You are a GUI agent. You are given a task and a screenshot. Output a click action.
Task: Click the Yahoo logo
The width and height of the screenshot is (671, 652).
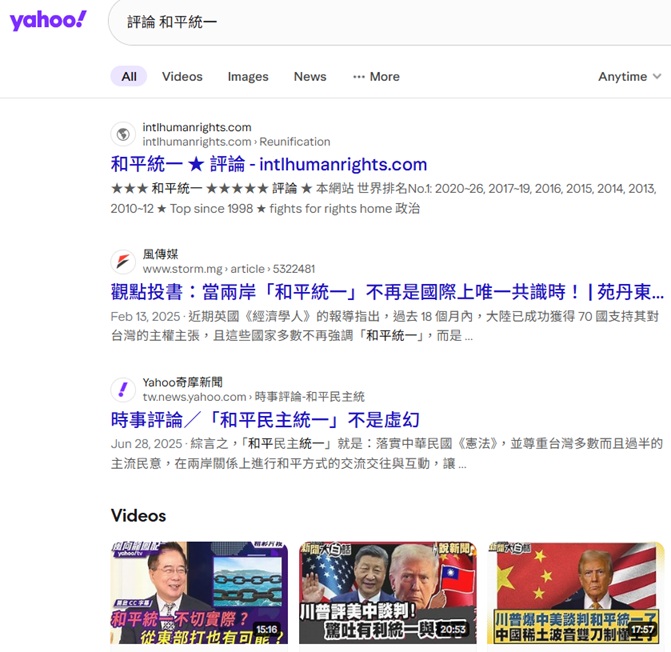48,21
